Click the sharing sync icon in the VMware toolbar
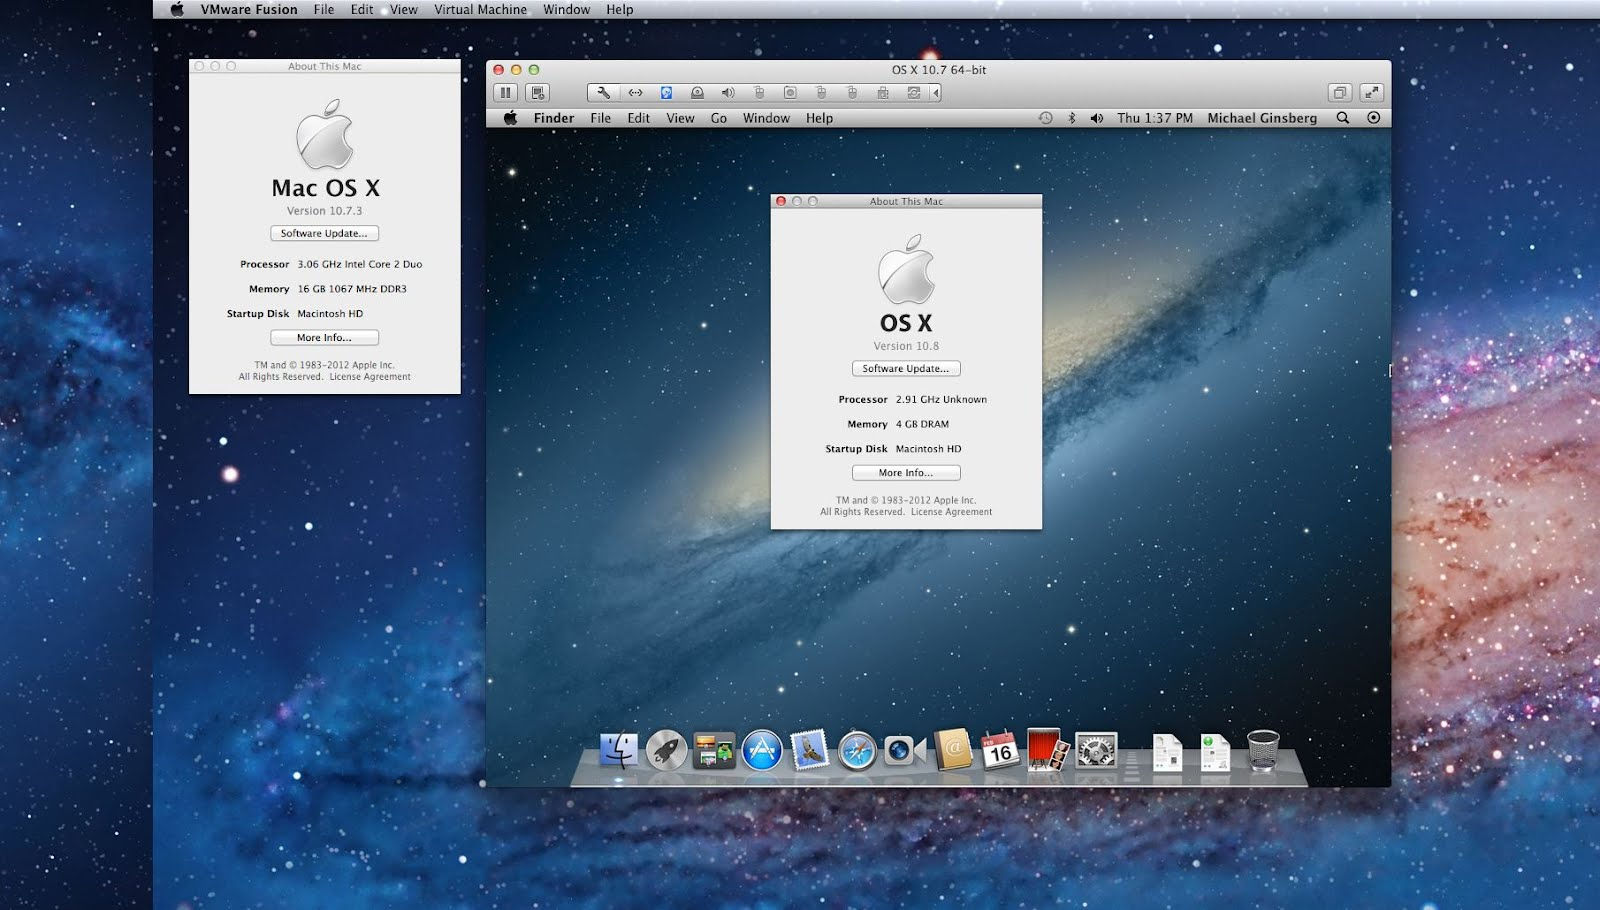The height and width of the screenshot is (910, 1600). pyautogui.click(x=913, y=93)
